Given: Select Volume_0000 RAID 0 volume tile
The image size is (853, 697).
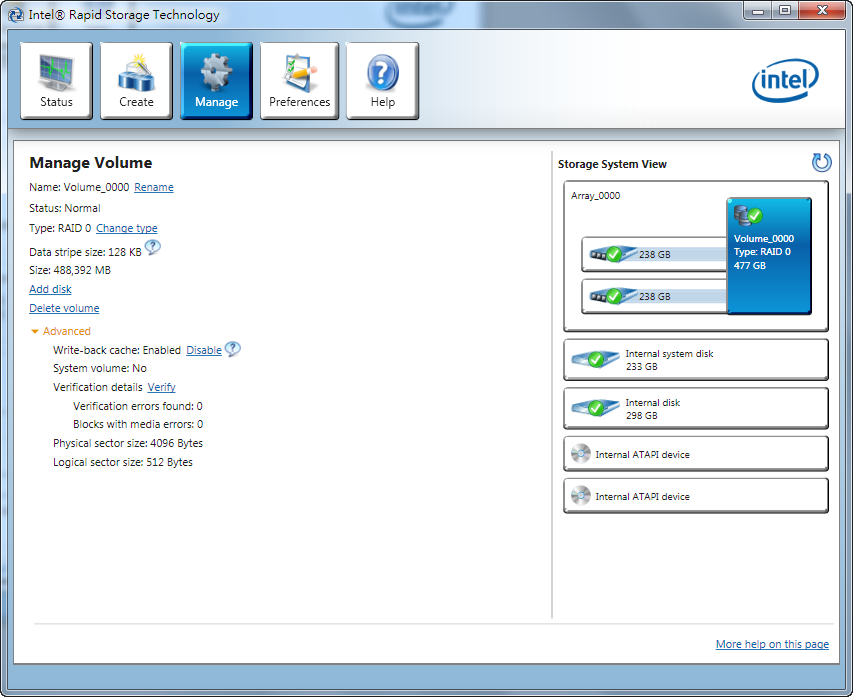Looking at the screenshot, I should pos(768,255).
